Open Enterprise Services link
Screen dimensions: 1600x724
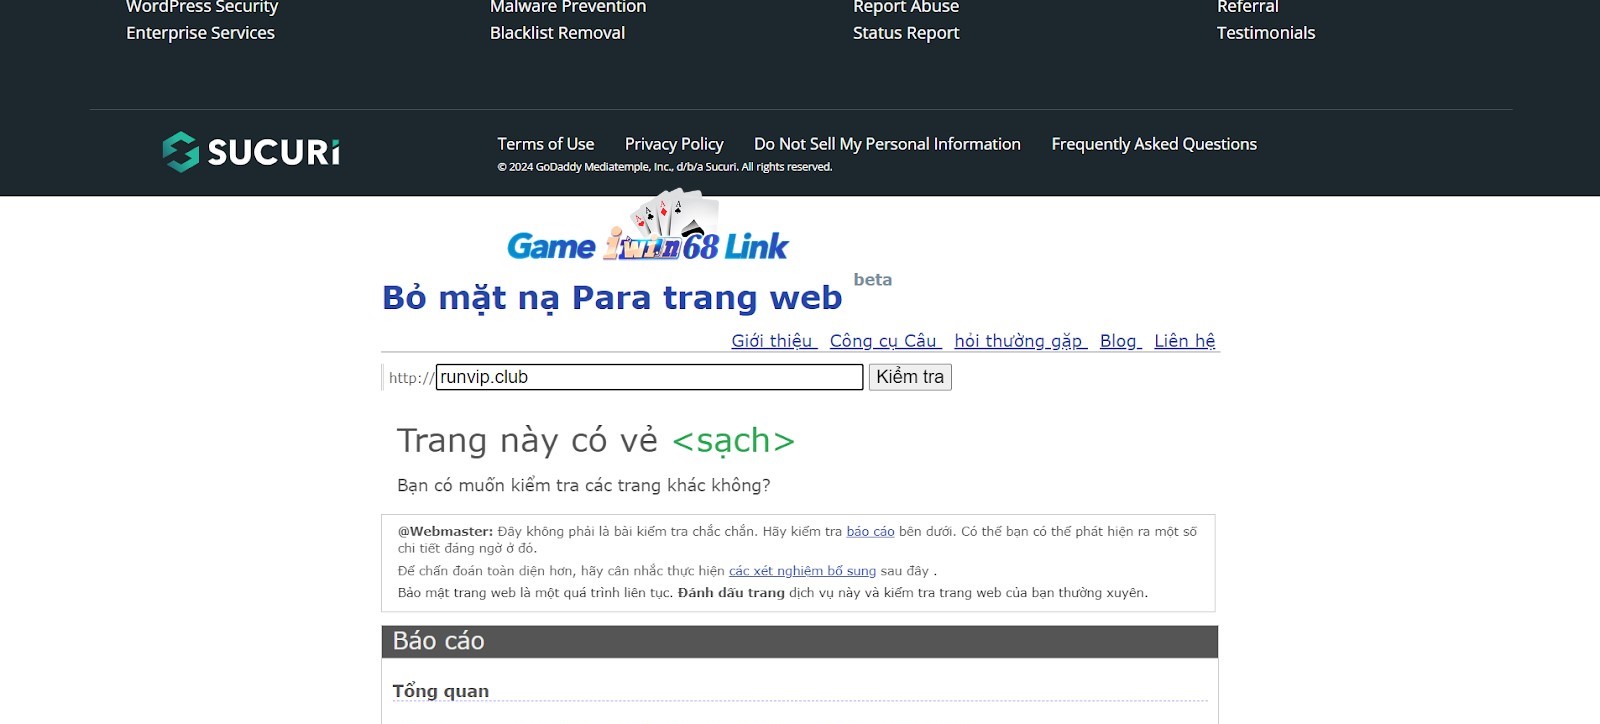point(200,33)
